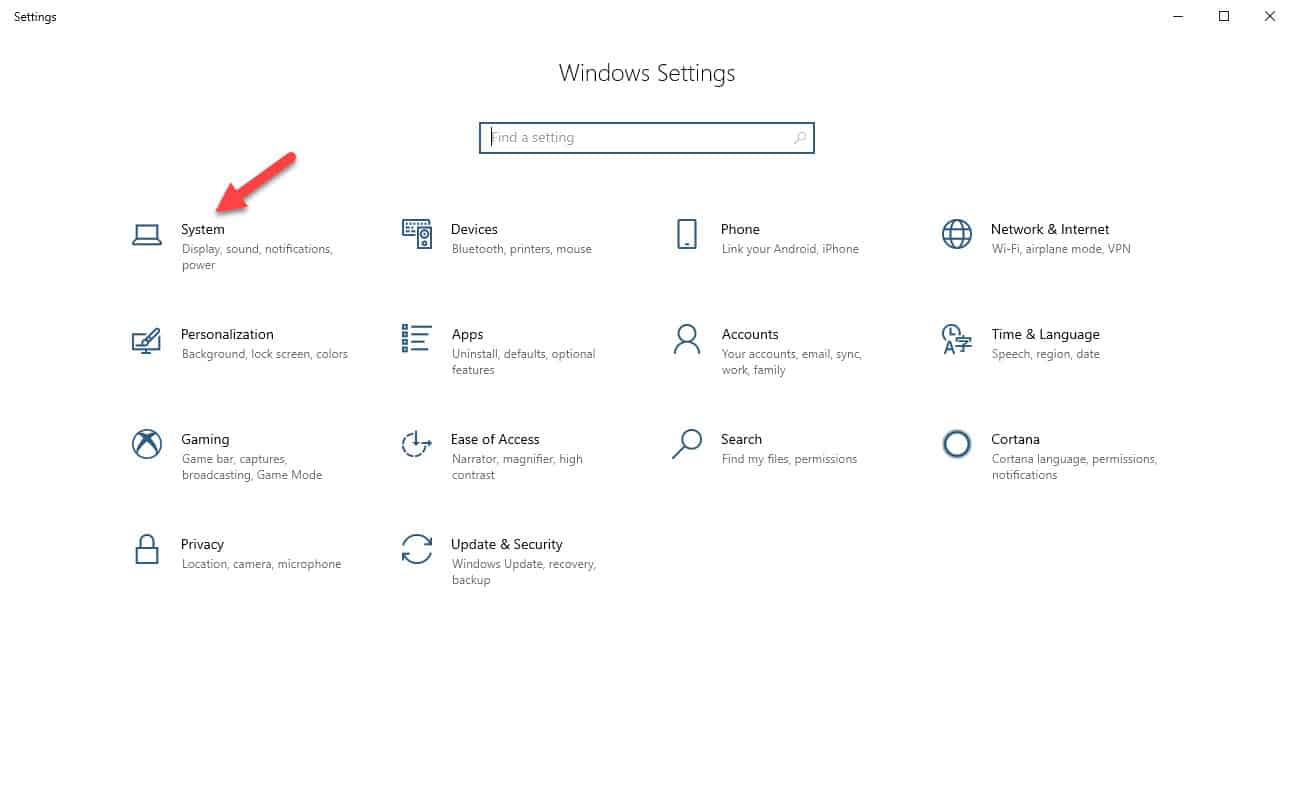
Task: Open Update & Security label
Action: point(507,544)
